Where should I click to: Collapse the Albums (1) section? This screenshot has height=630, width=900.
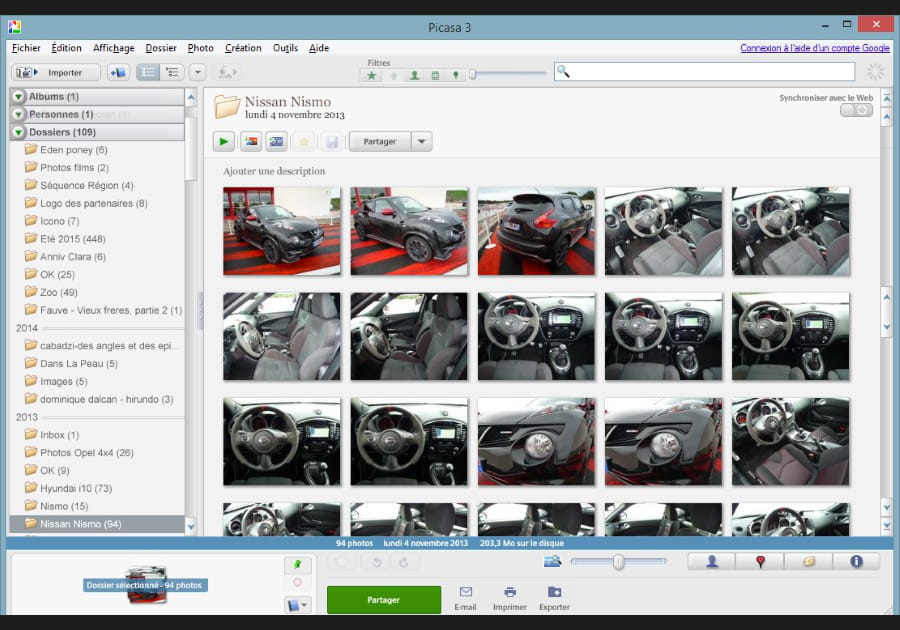pyautogui.click(x=18, y=96)
